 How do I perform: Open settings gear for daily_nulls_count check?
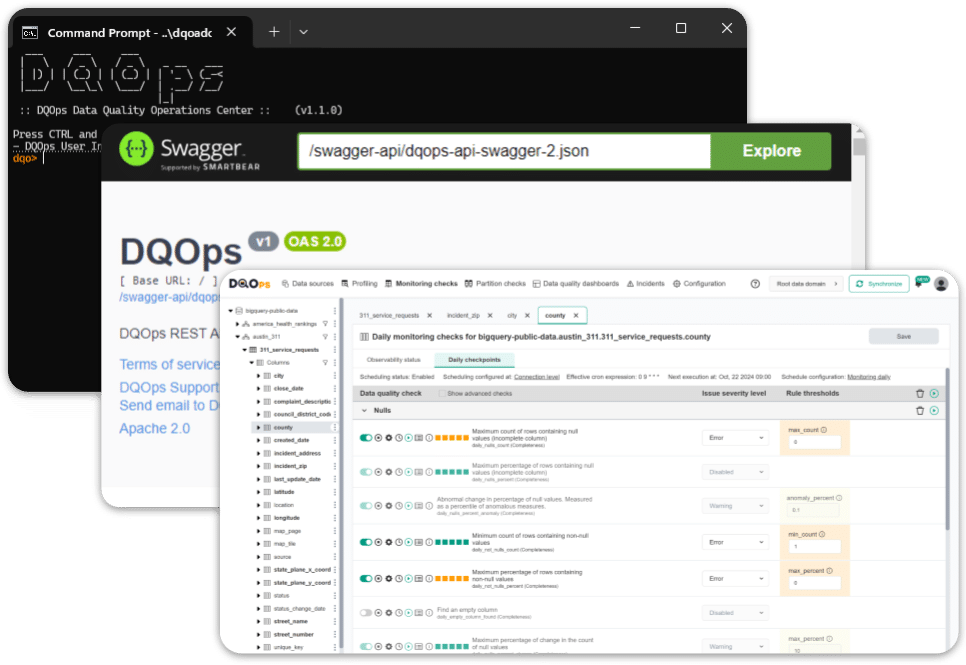pos(388,438)
